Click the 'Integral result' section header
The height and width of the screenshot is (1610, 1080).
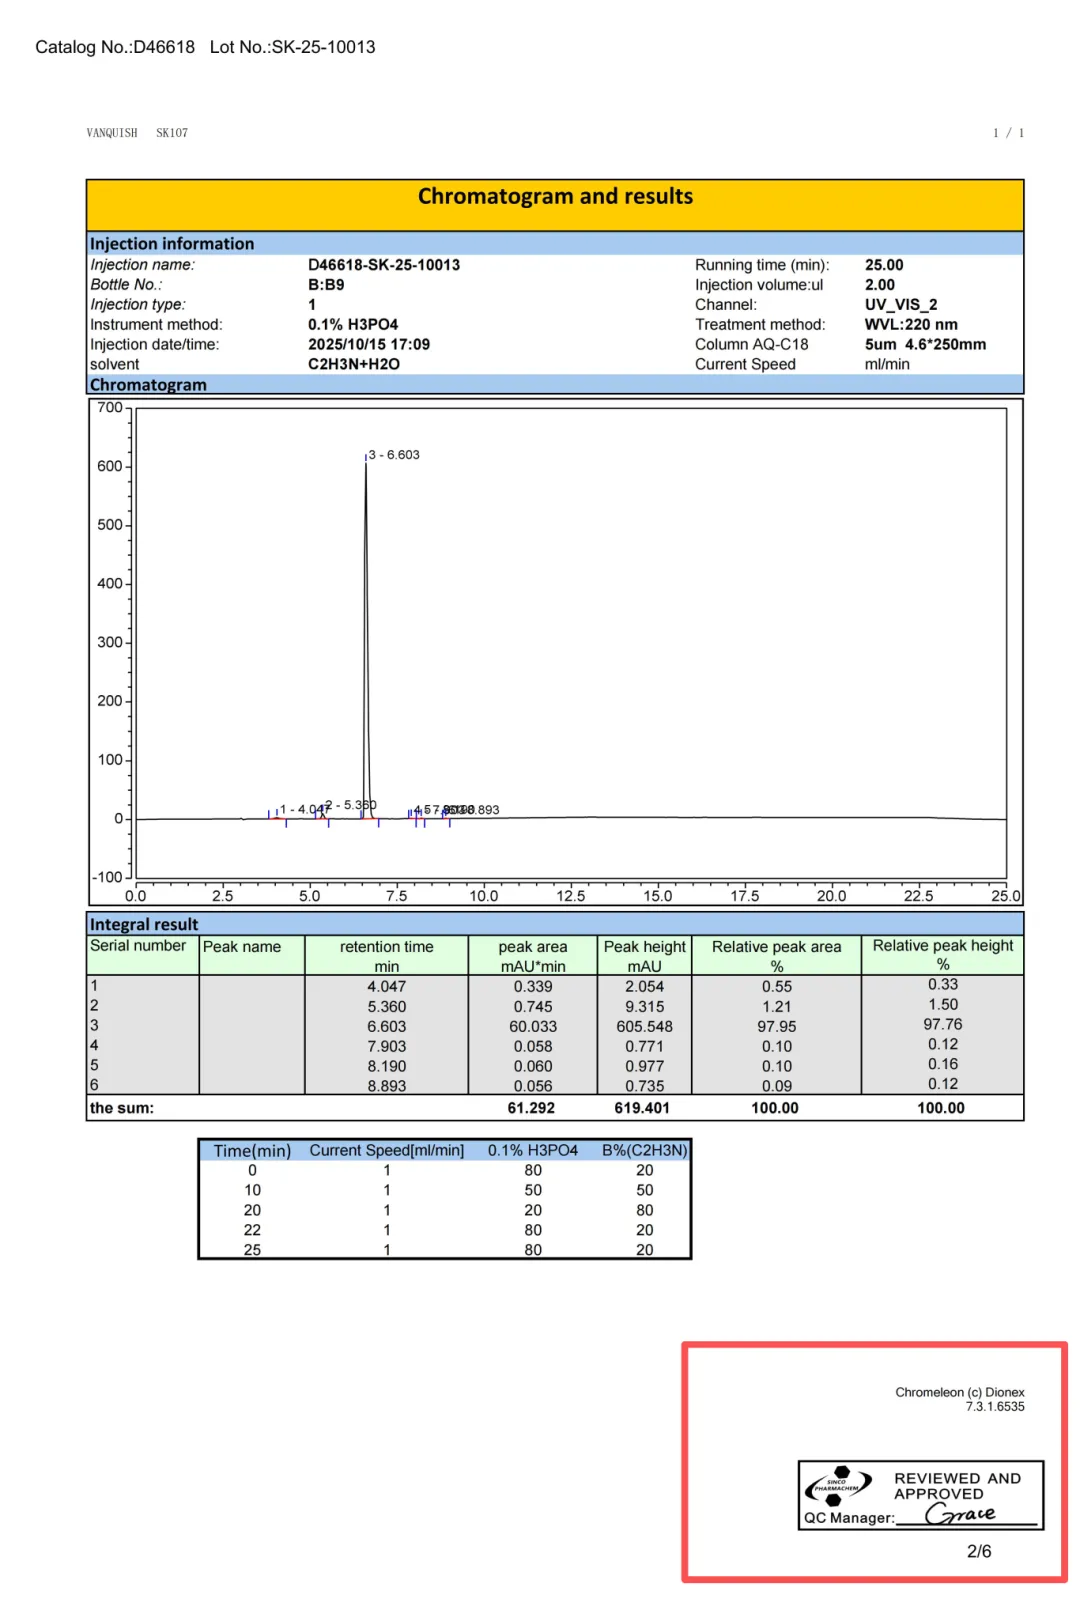(x=144, y=924)
